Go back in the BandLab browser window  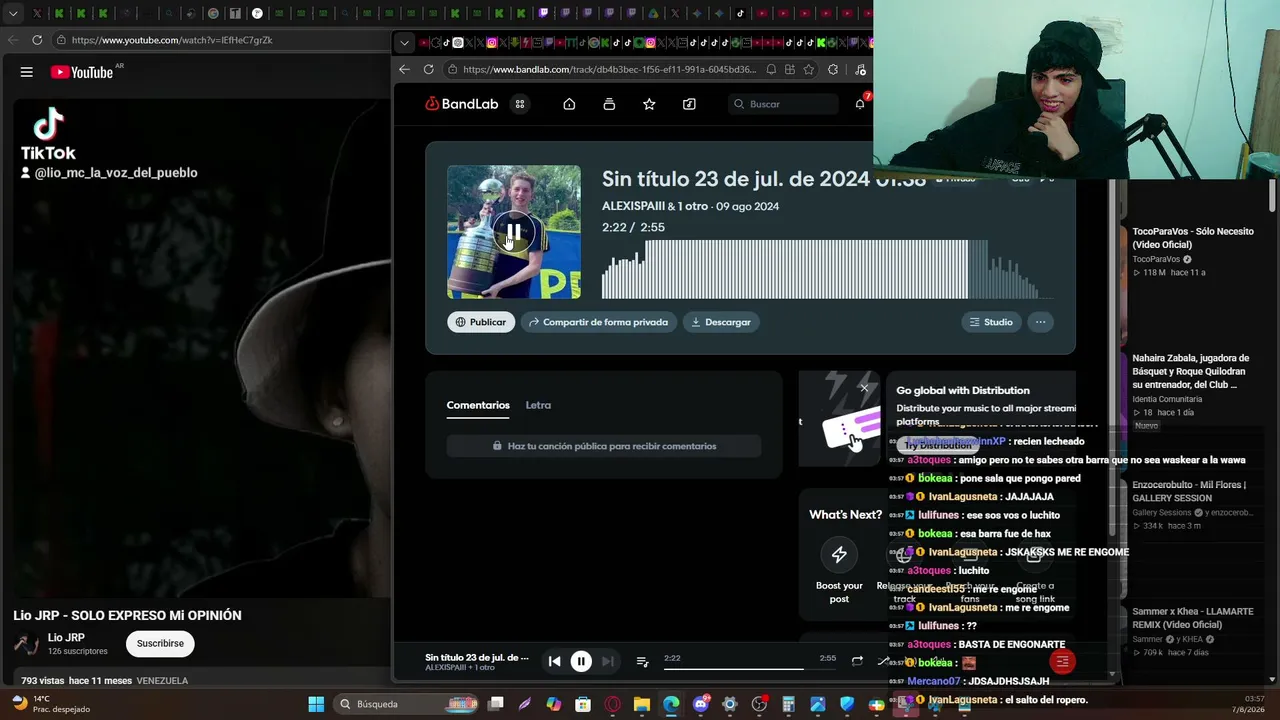(x=404, y=69)
